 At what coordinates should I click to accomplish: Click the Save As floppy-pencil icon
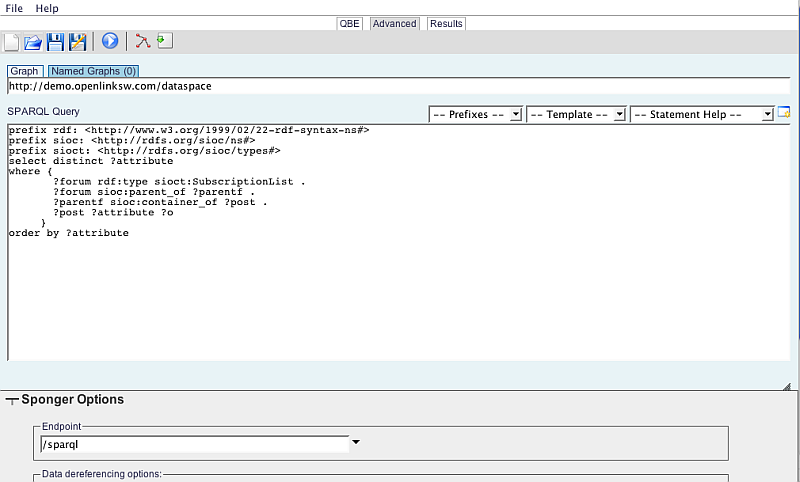pyautogui.click(x=78, y=42)
